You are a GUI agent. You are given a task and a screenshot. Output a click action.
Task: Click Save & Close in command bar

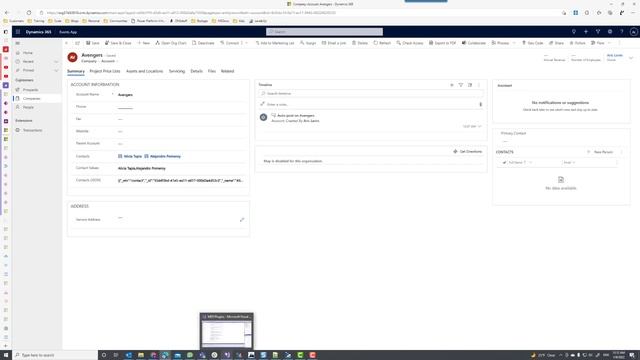click(x=118, y=43)
